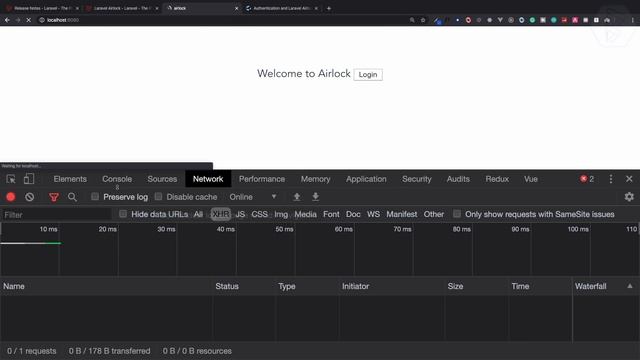Image resolution: width=640 pixels, height=360 pixels.
Task: Check Hide data URLs
Action: tap(123, 214)
